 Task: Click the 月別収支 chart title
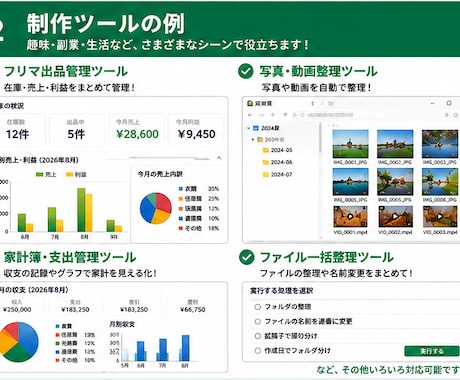click(122, 324)
